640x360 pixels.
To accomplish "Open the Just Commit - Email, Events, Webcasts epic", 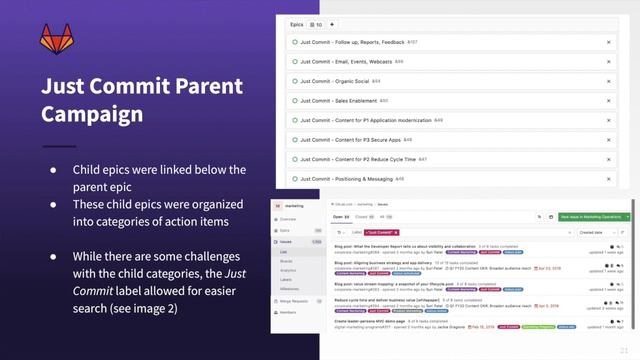I will (x=346, y=62).
